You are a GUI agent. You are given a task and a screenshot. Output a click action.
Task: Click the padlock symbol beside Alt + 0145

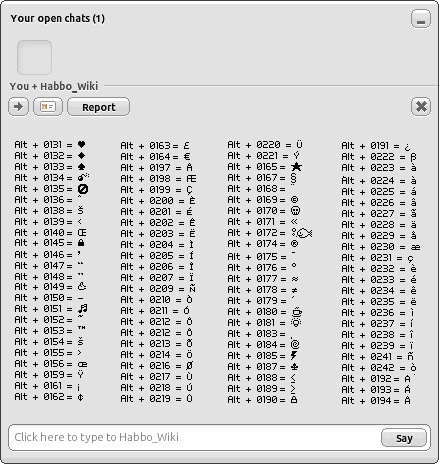pyautogui.click(x=81, y=243)
